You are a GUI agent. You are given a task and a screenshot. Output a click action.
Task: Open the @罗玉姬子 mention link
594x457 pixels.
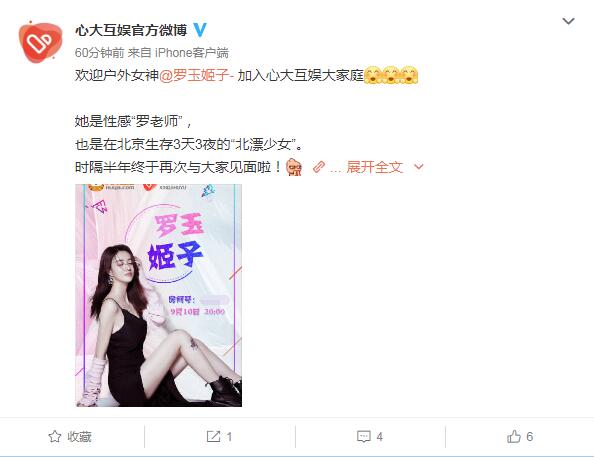[x=196, y=75]
